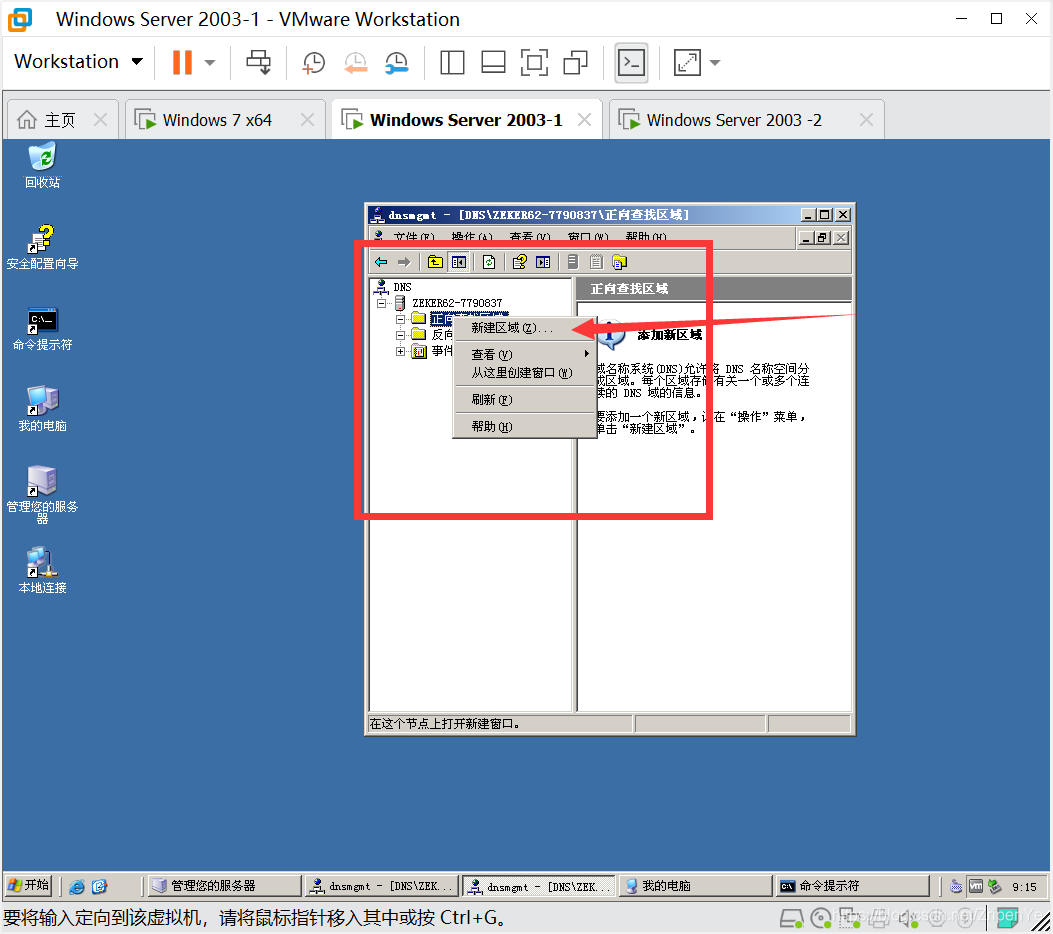Choose 刷新(F) from the context menu
The width and height of the screenshot is (1053, 934).
524,400
